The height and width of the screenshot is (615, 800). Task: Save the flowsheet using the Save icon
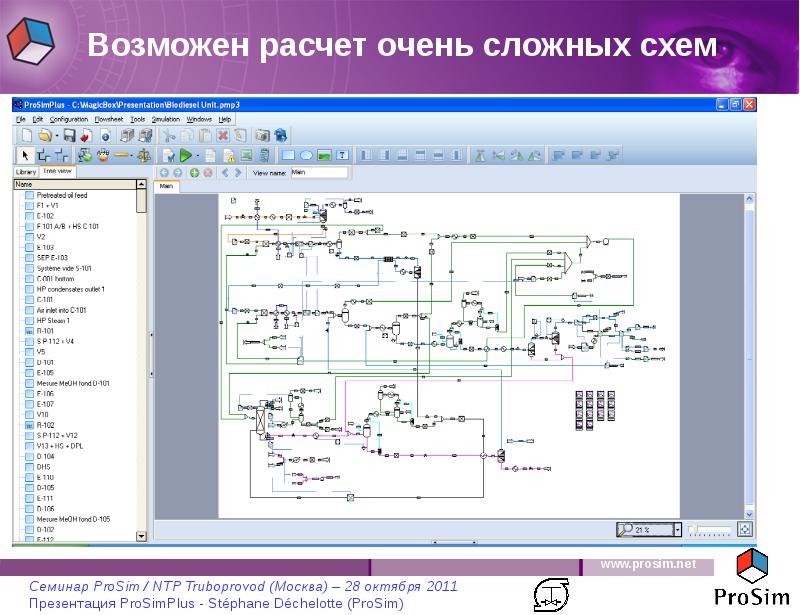coord(68,137)
